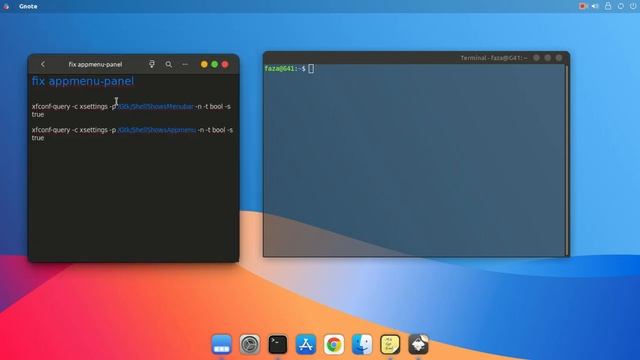Open the /Gtk/ShellShowsAppmenu link
Image resolution: width=640 pixels, height=360 pixels.
(x=157, y=130)
